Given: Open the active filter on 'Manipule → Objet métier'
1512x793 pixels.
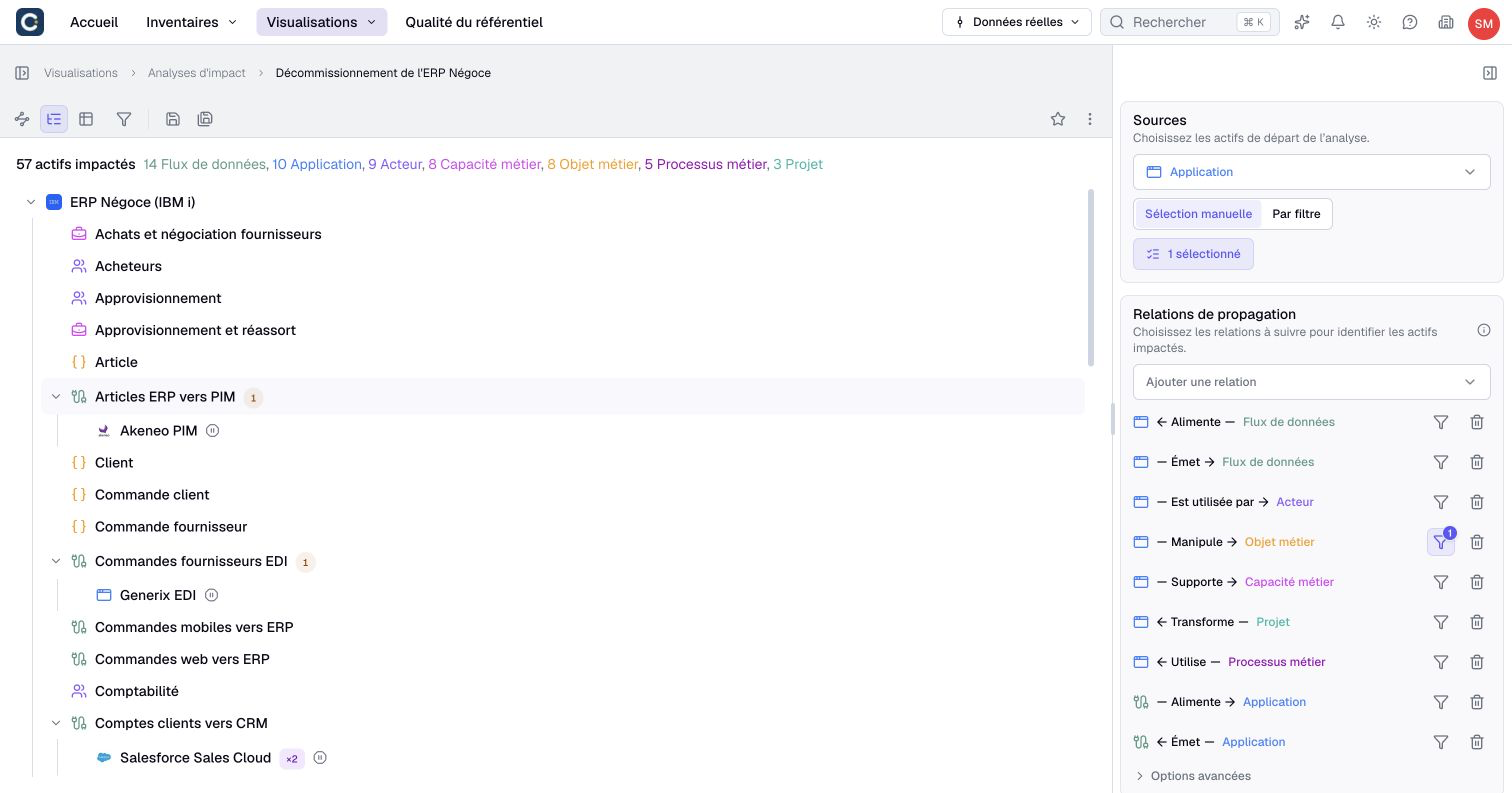Looking at the screenshot, I should (1441, 542).
